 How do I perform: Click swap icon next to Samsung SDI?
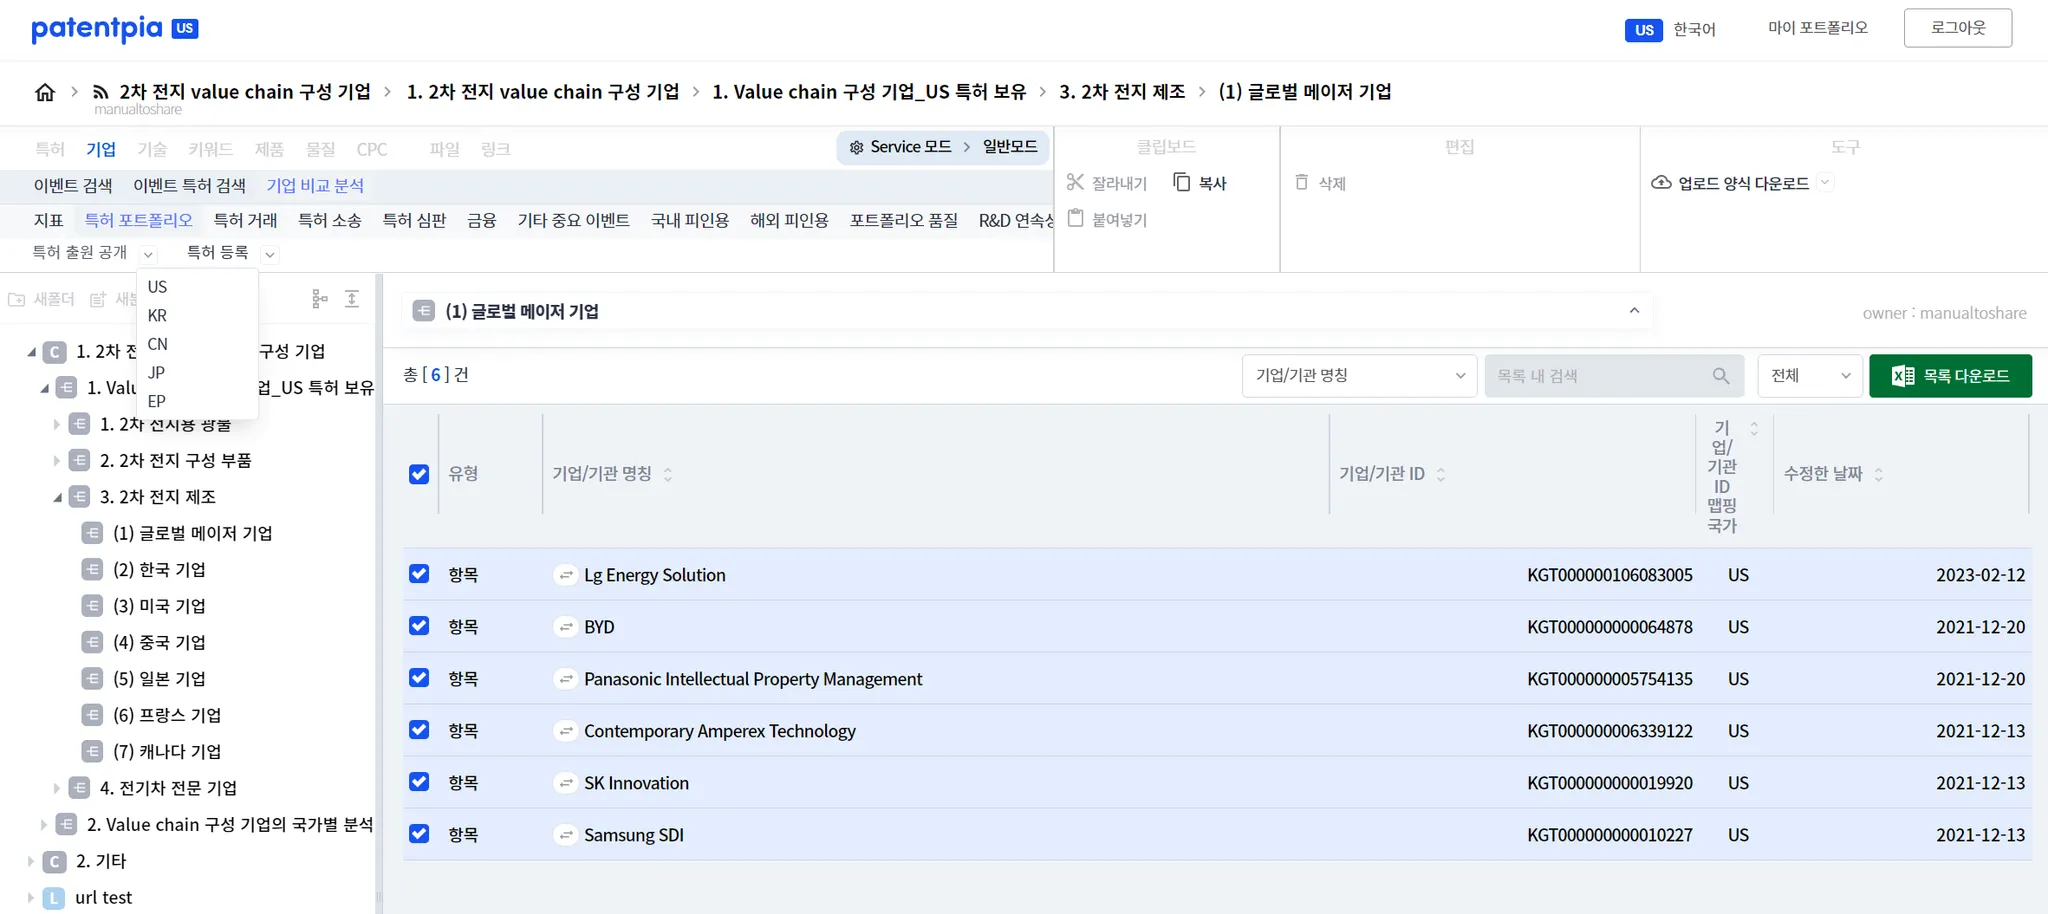point(566,835)
